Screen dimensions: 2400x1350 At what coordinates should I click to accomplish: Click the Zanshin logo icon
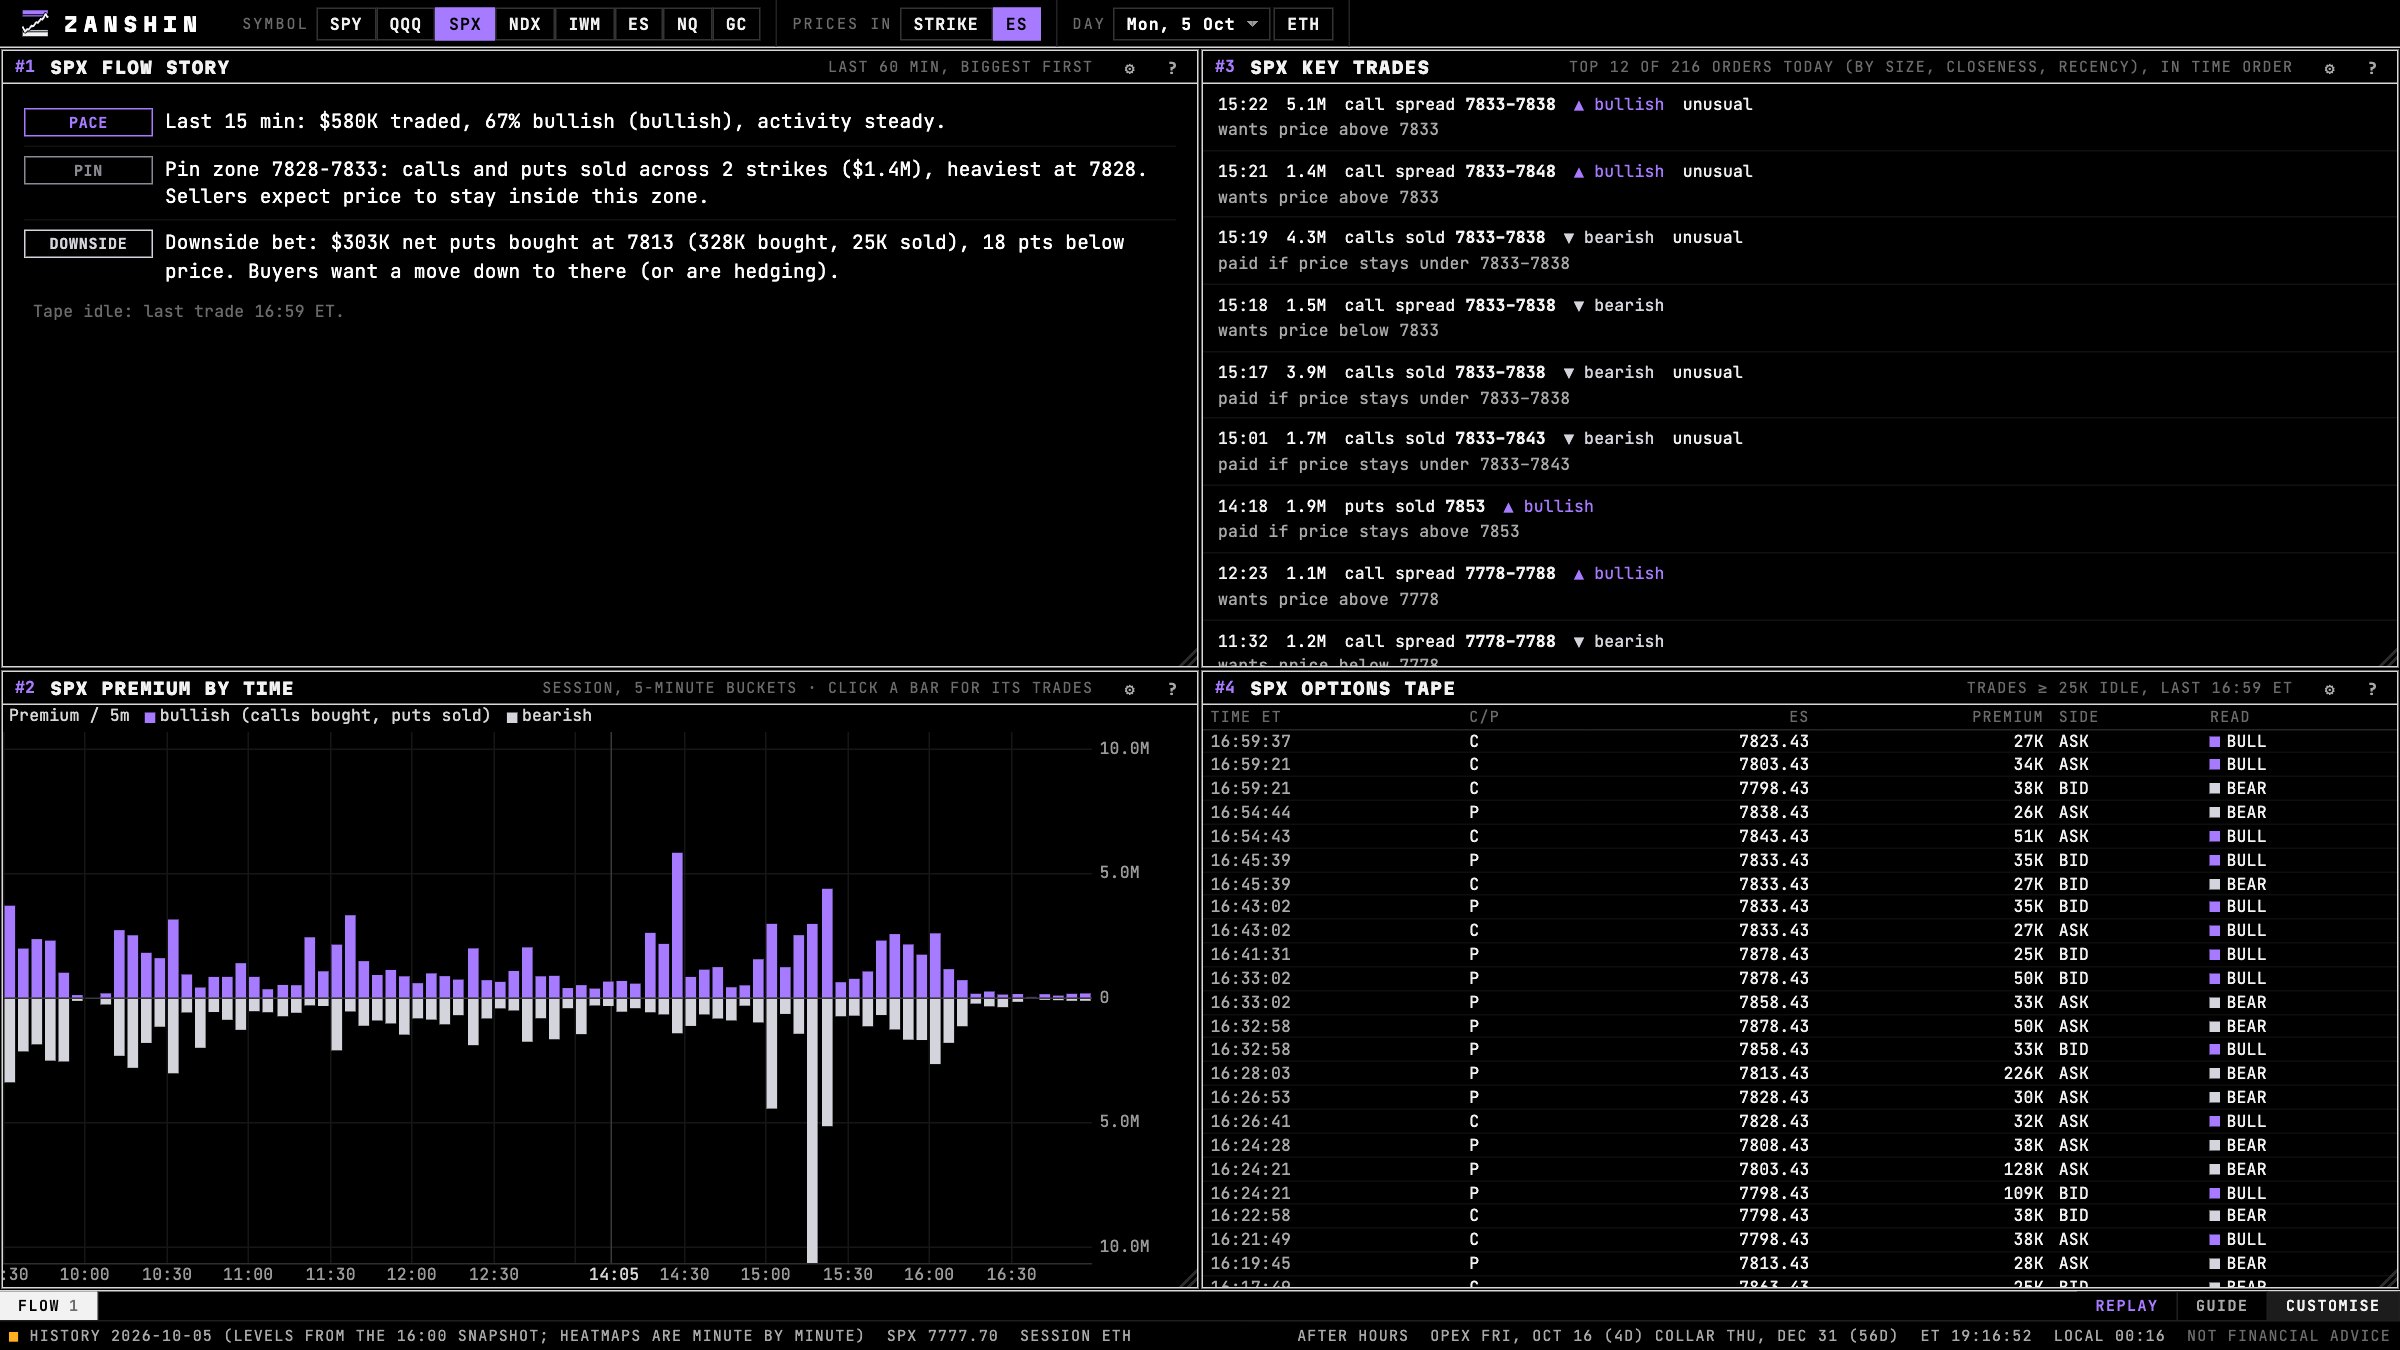[35, 23]
